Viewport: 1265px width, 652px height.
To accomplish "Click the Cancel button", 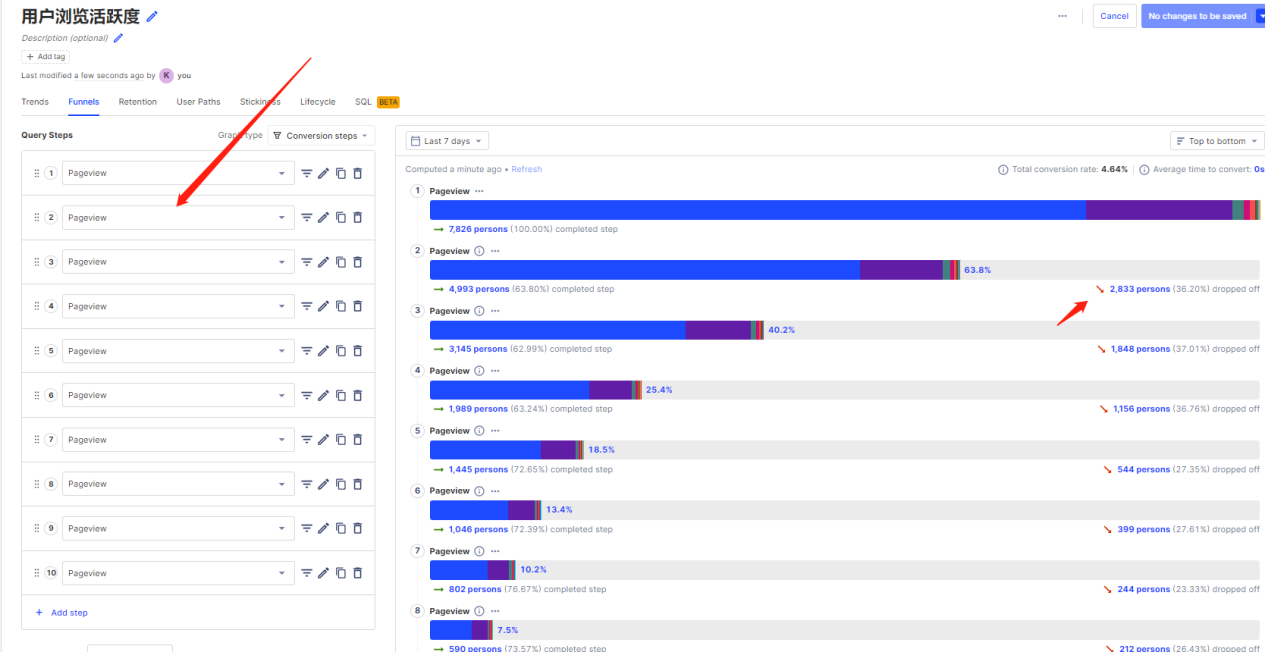I will point(1114,16).
